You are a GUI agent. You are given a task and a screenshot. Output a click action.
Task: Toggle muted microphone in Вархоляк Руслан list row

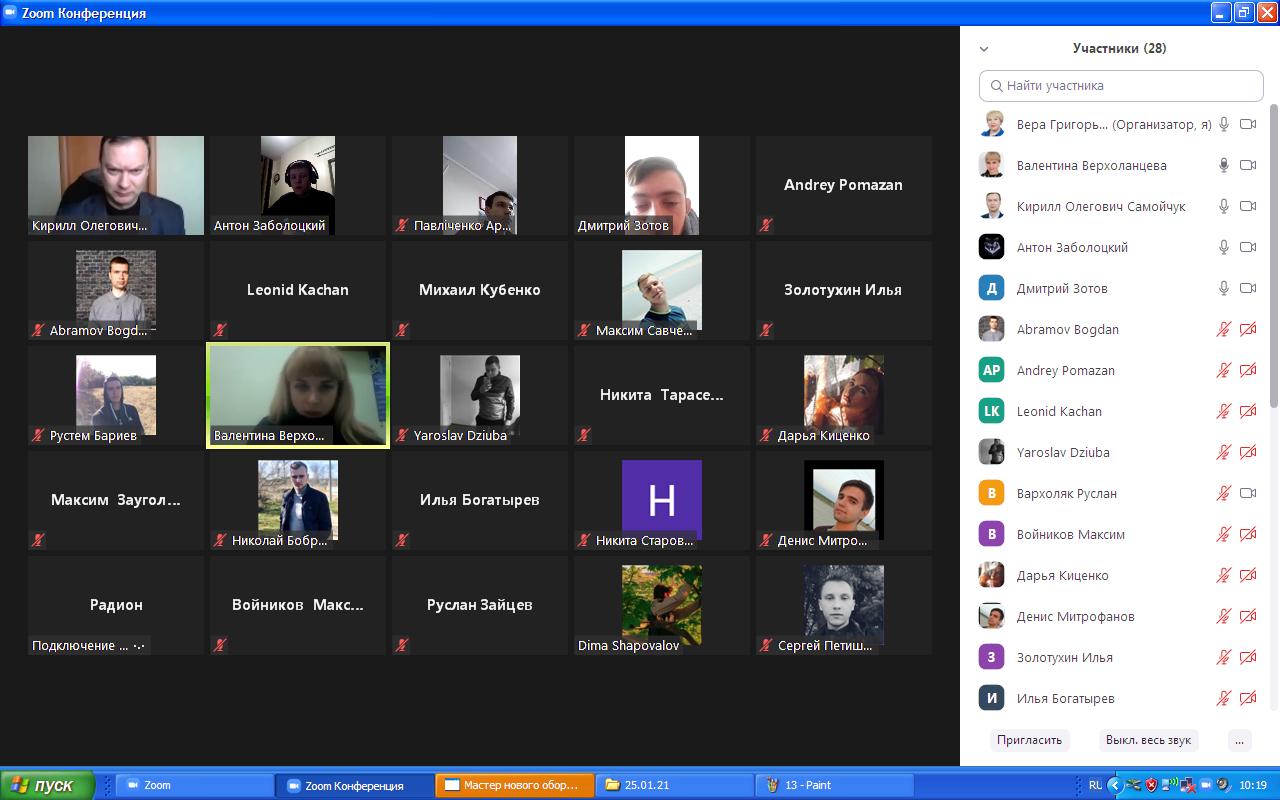1223,493
